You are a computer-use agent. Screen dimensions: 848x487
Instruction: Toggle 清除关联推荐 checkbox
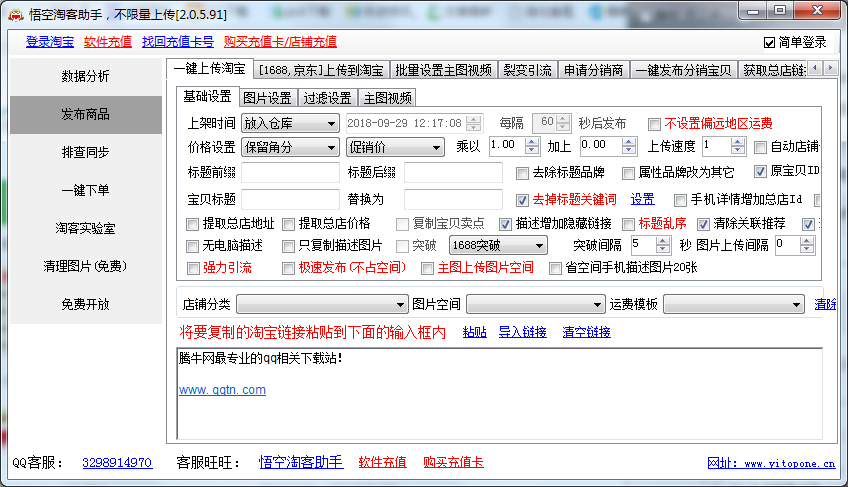coord(703,224)
